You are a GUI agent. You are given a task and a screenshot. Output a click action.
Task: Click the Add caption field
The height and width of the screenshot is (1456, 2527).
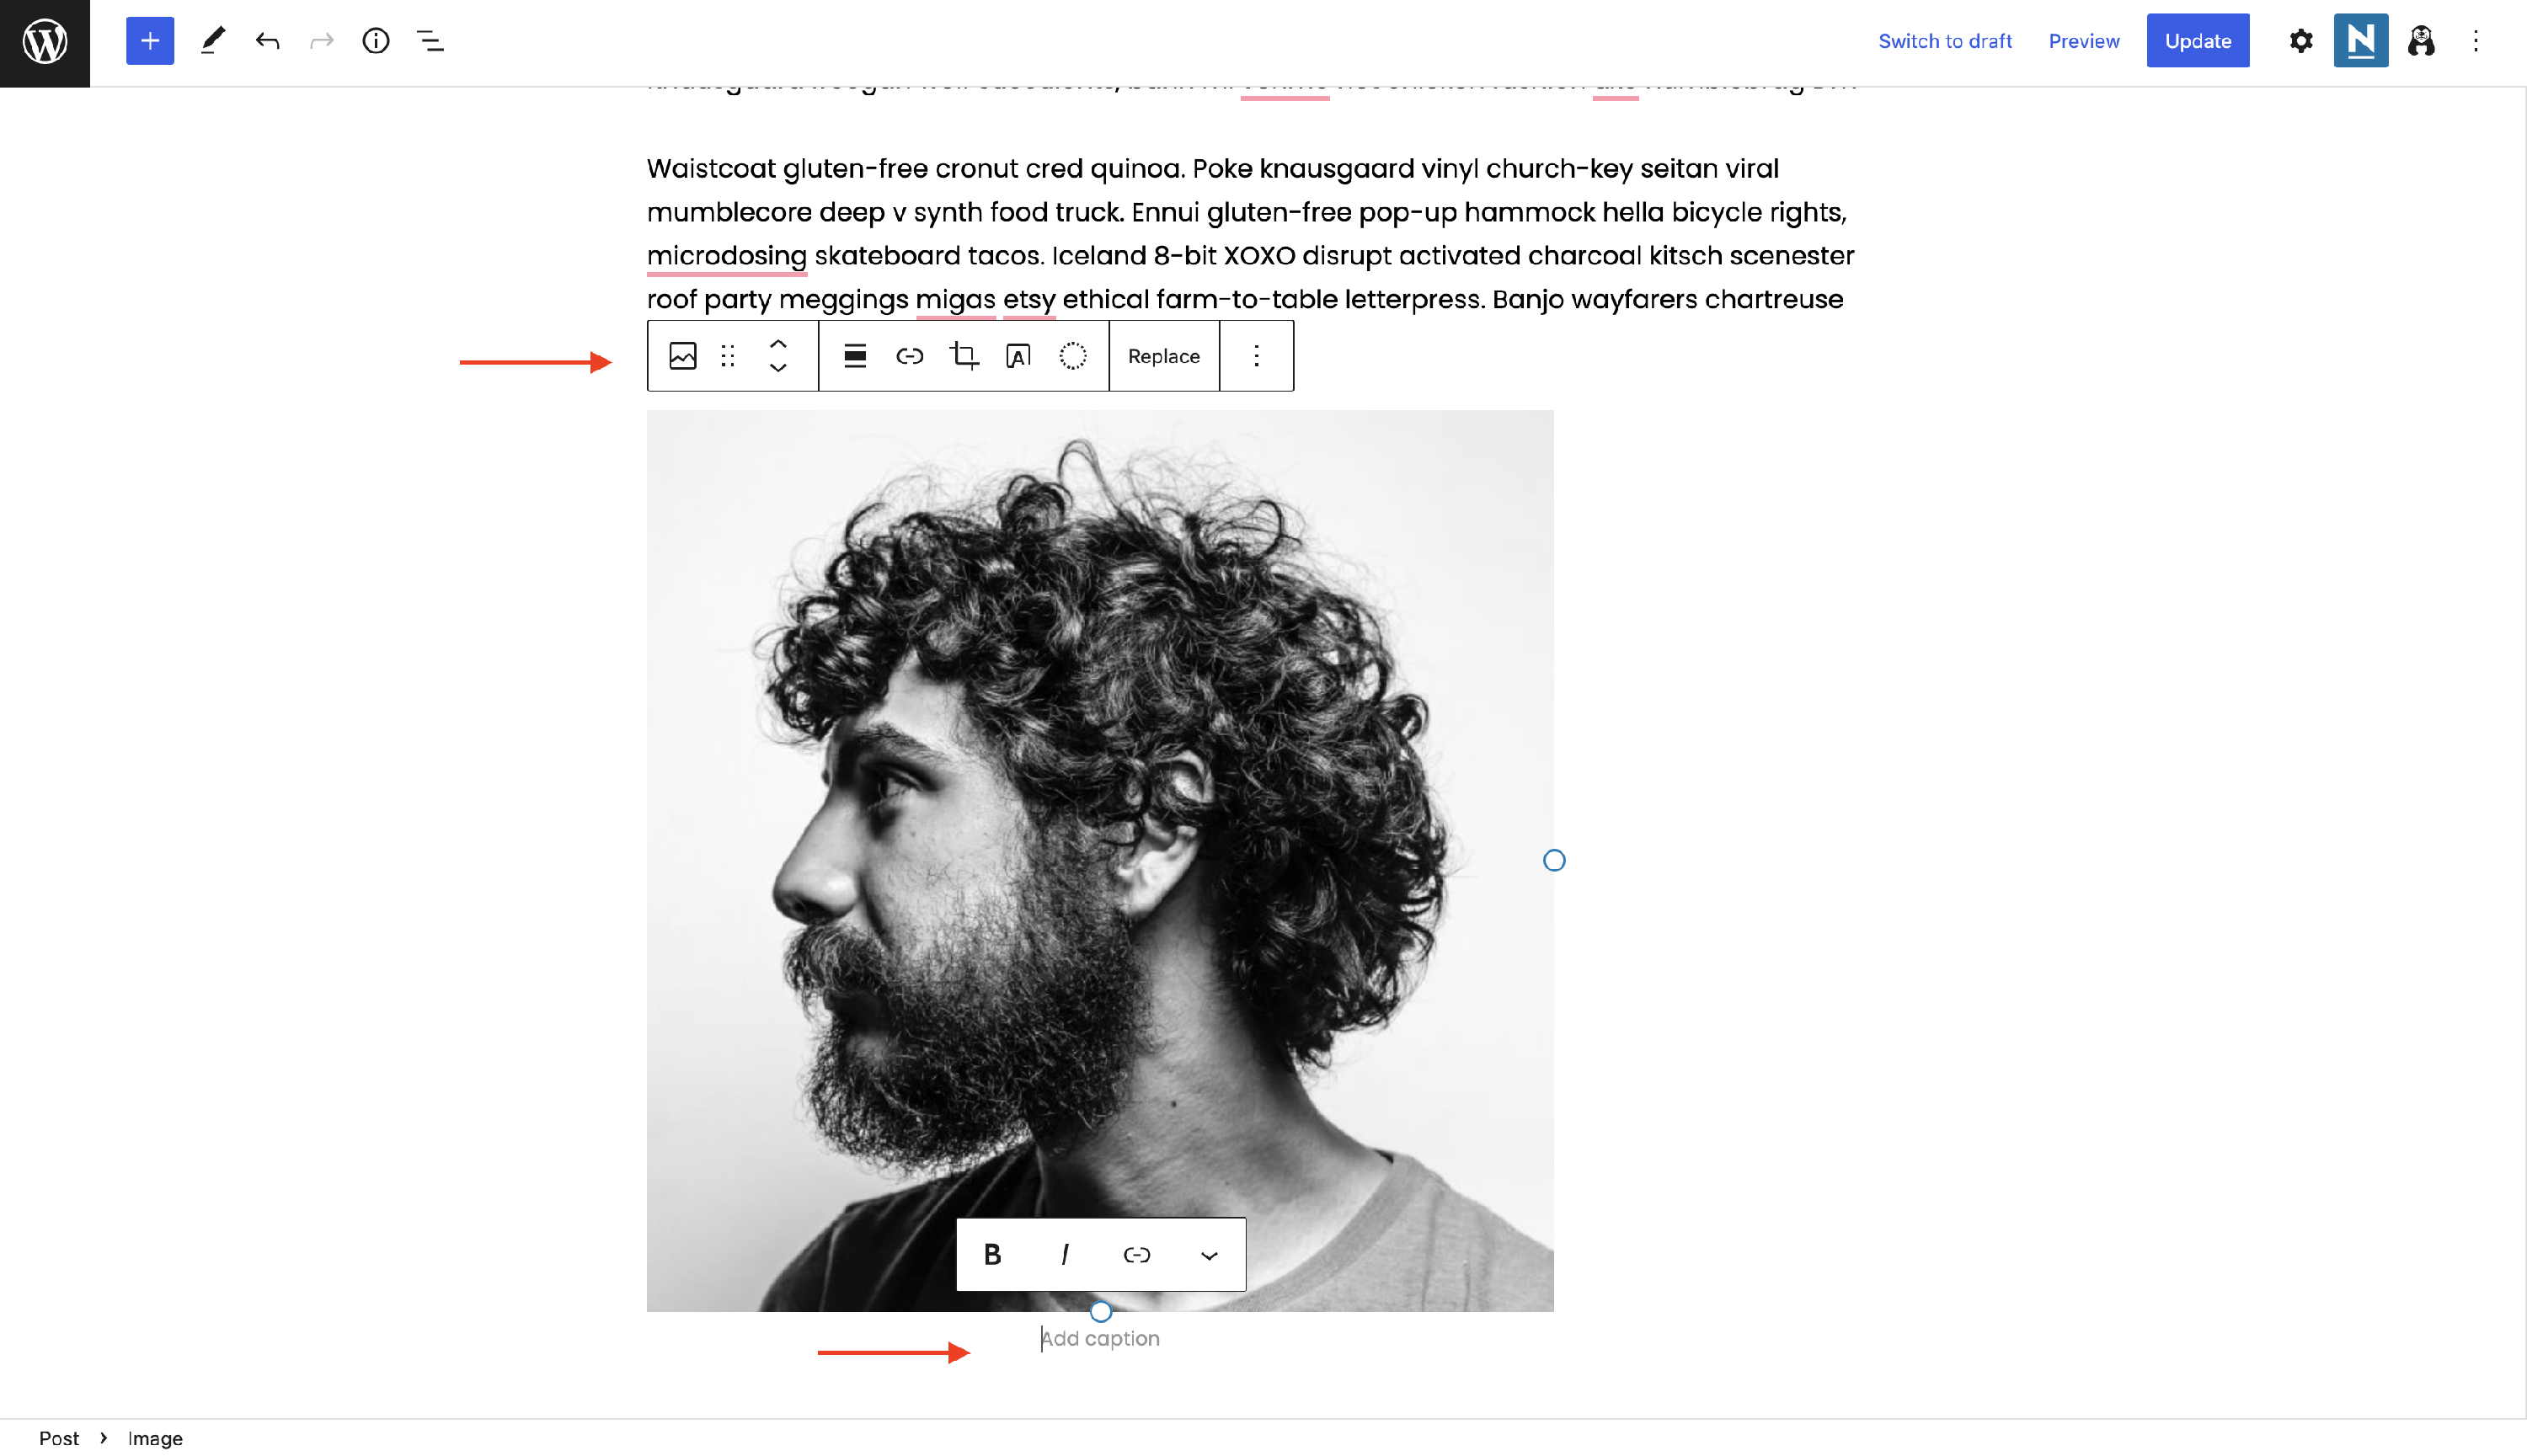[x=1100, y=1338]
